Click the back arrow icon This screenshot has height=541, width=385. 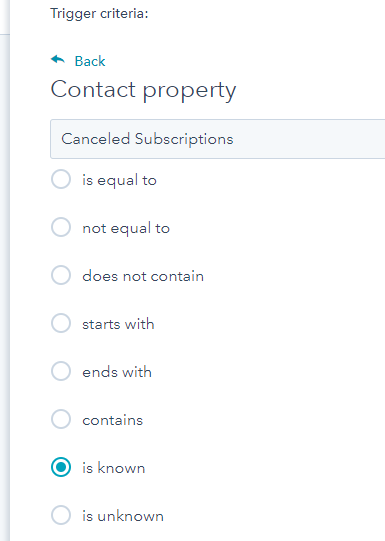pos(58,60)
